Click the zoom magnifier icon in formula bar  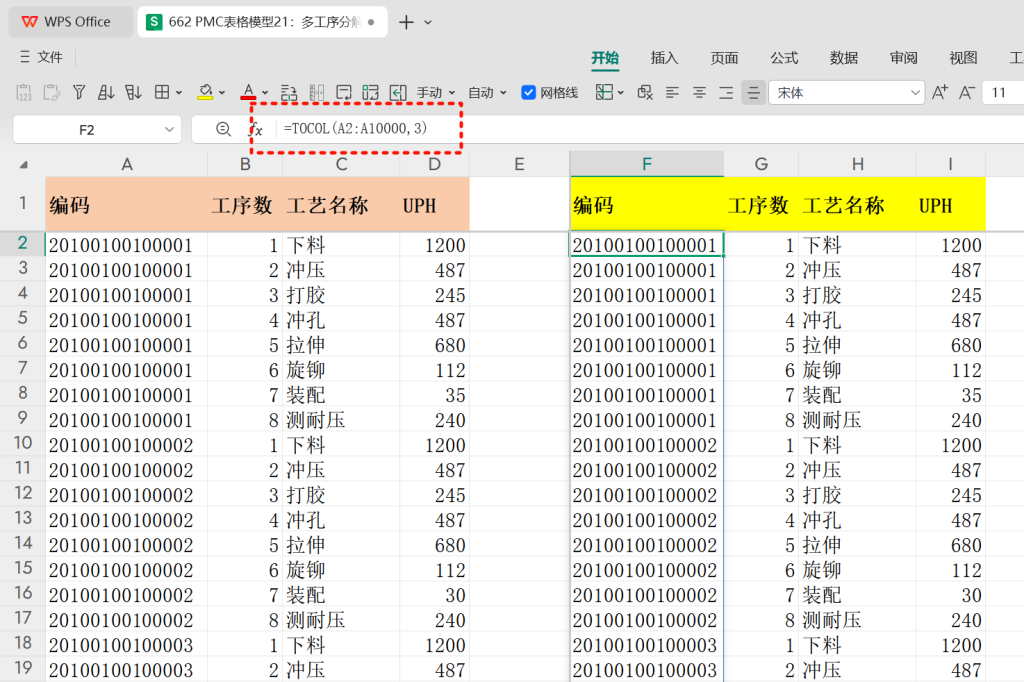(x=223, y=129)
